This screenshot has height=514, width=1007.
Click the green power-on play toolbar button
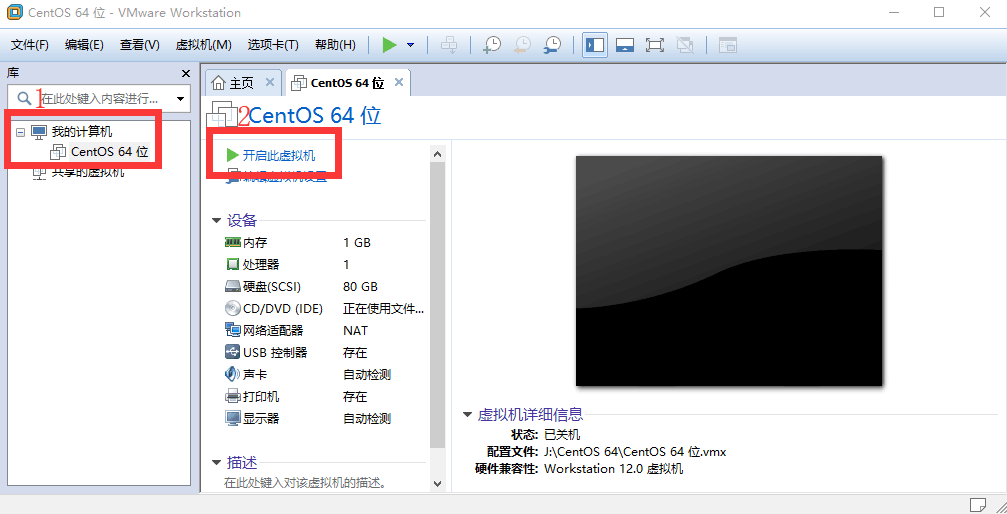(x=389, y=45)
